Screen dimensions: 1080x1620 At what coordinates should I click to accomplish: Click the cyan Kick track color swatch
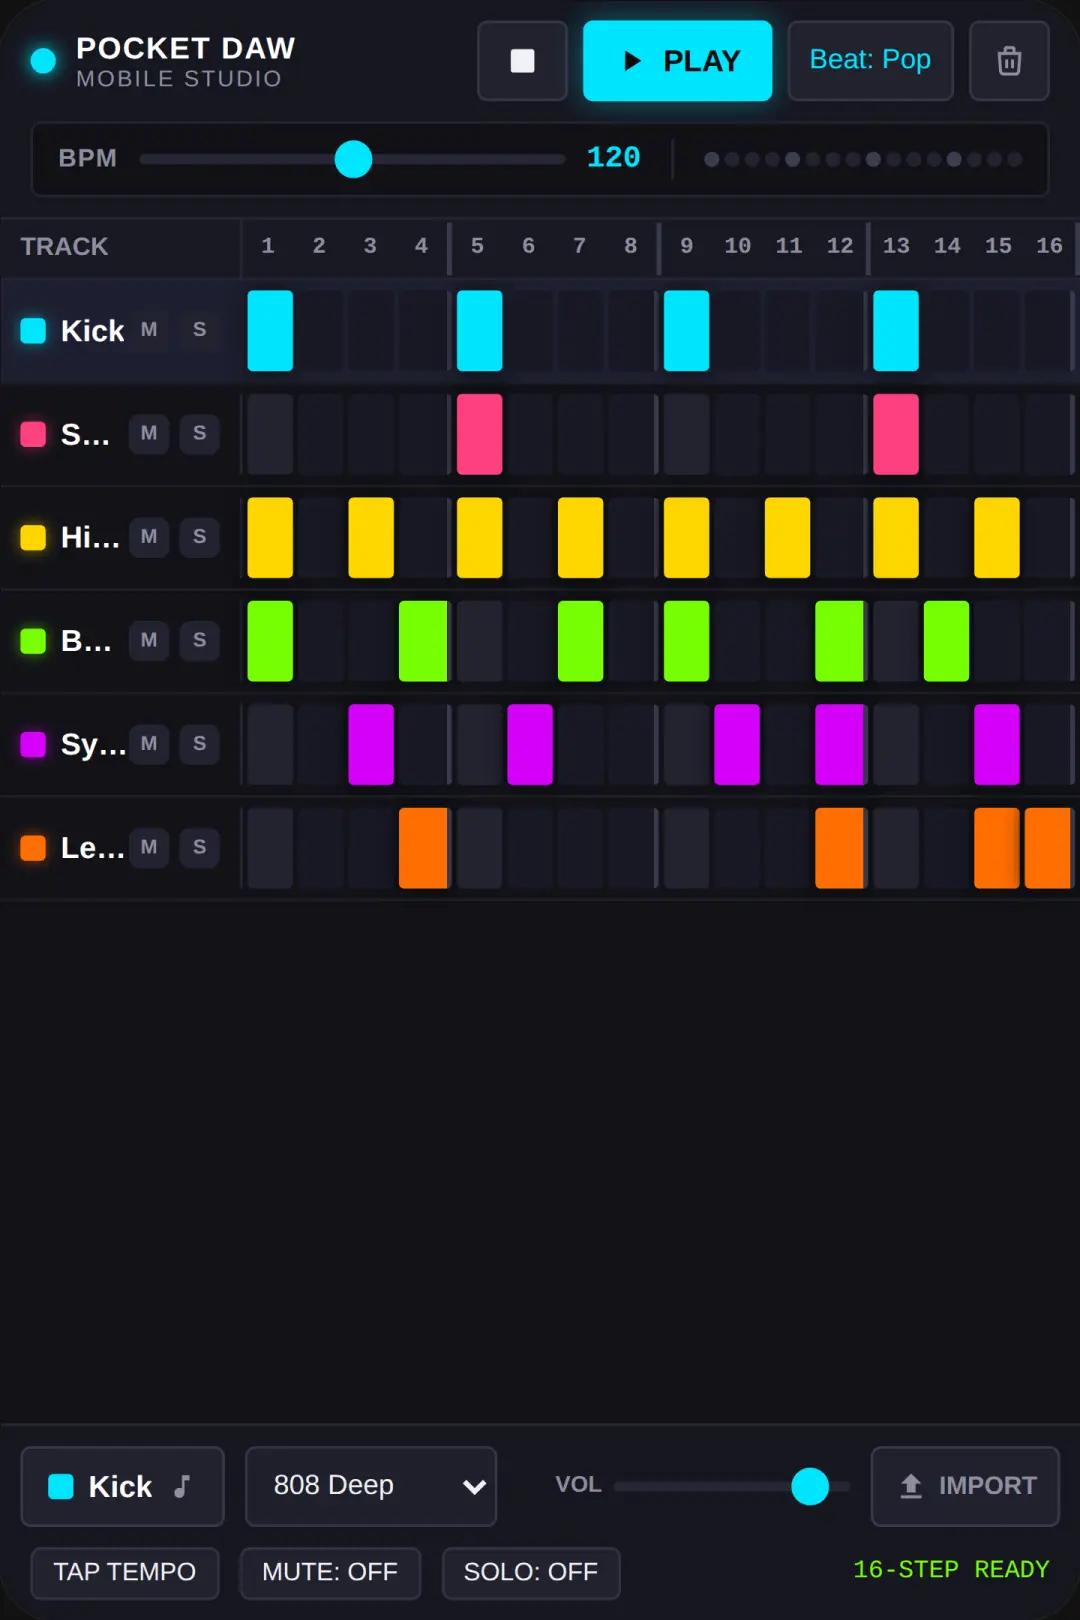tap(33, 331)
